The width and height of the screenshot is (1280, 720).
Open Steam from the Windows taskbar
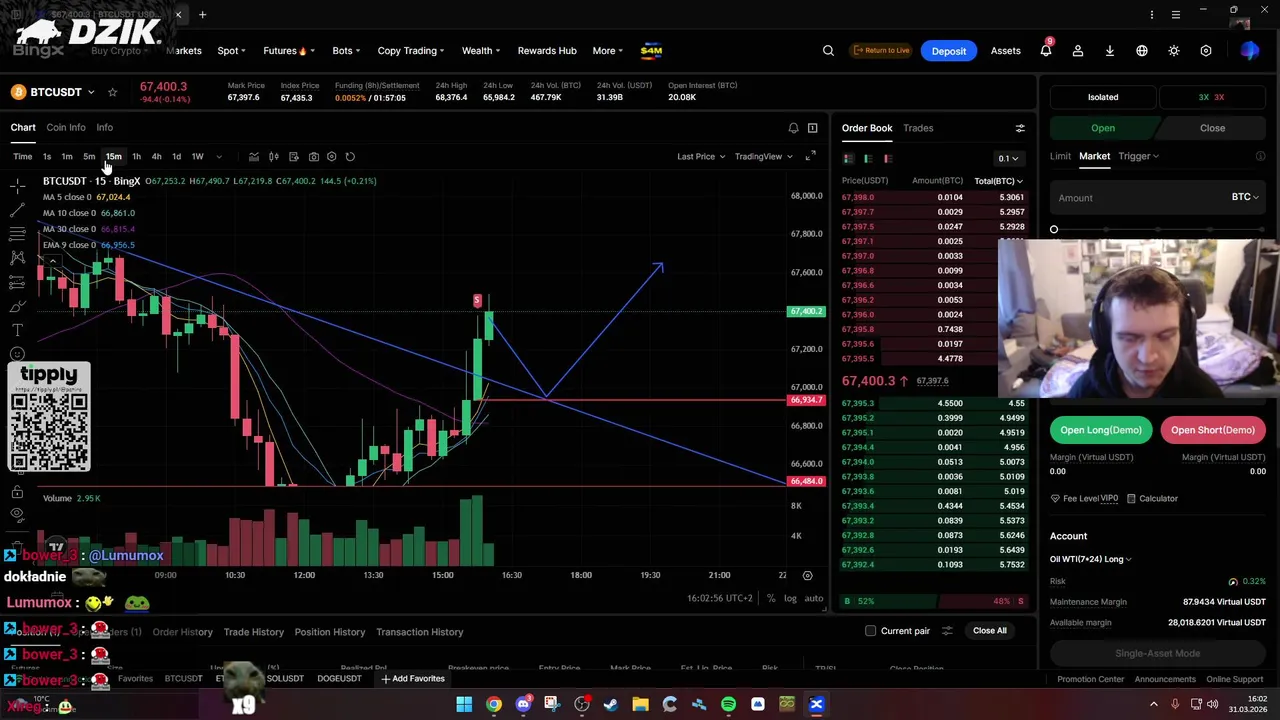(611, 705)
